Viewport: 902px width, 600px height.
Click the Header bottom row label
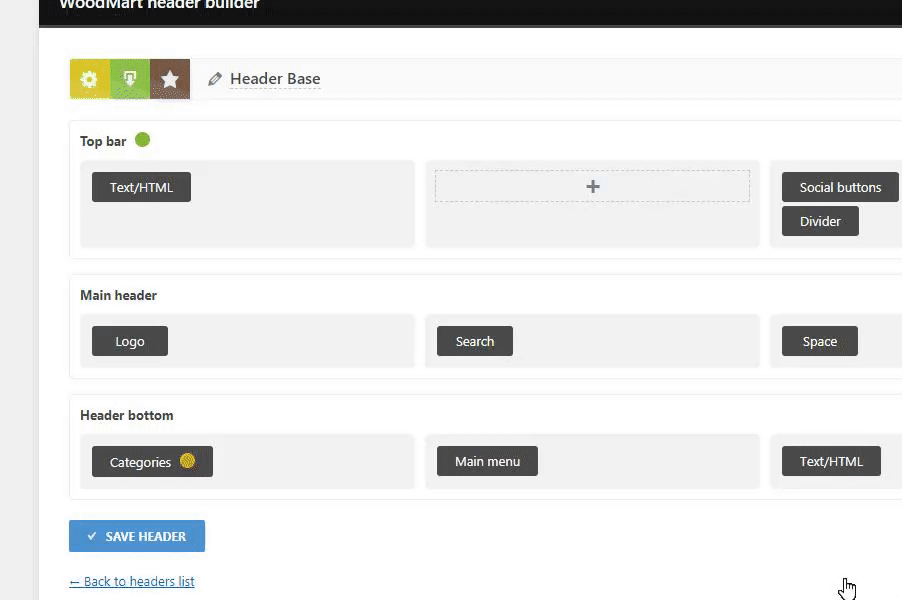coord(127,415)
